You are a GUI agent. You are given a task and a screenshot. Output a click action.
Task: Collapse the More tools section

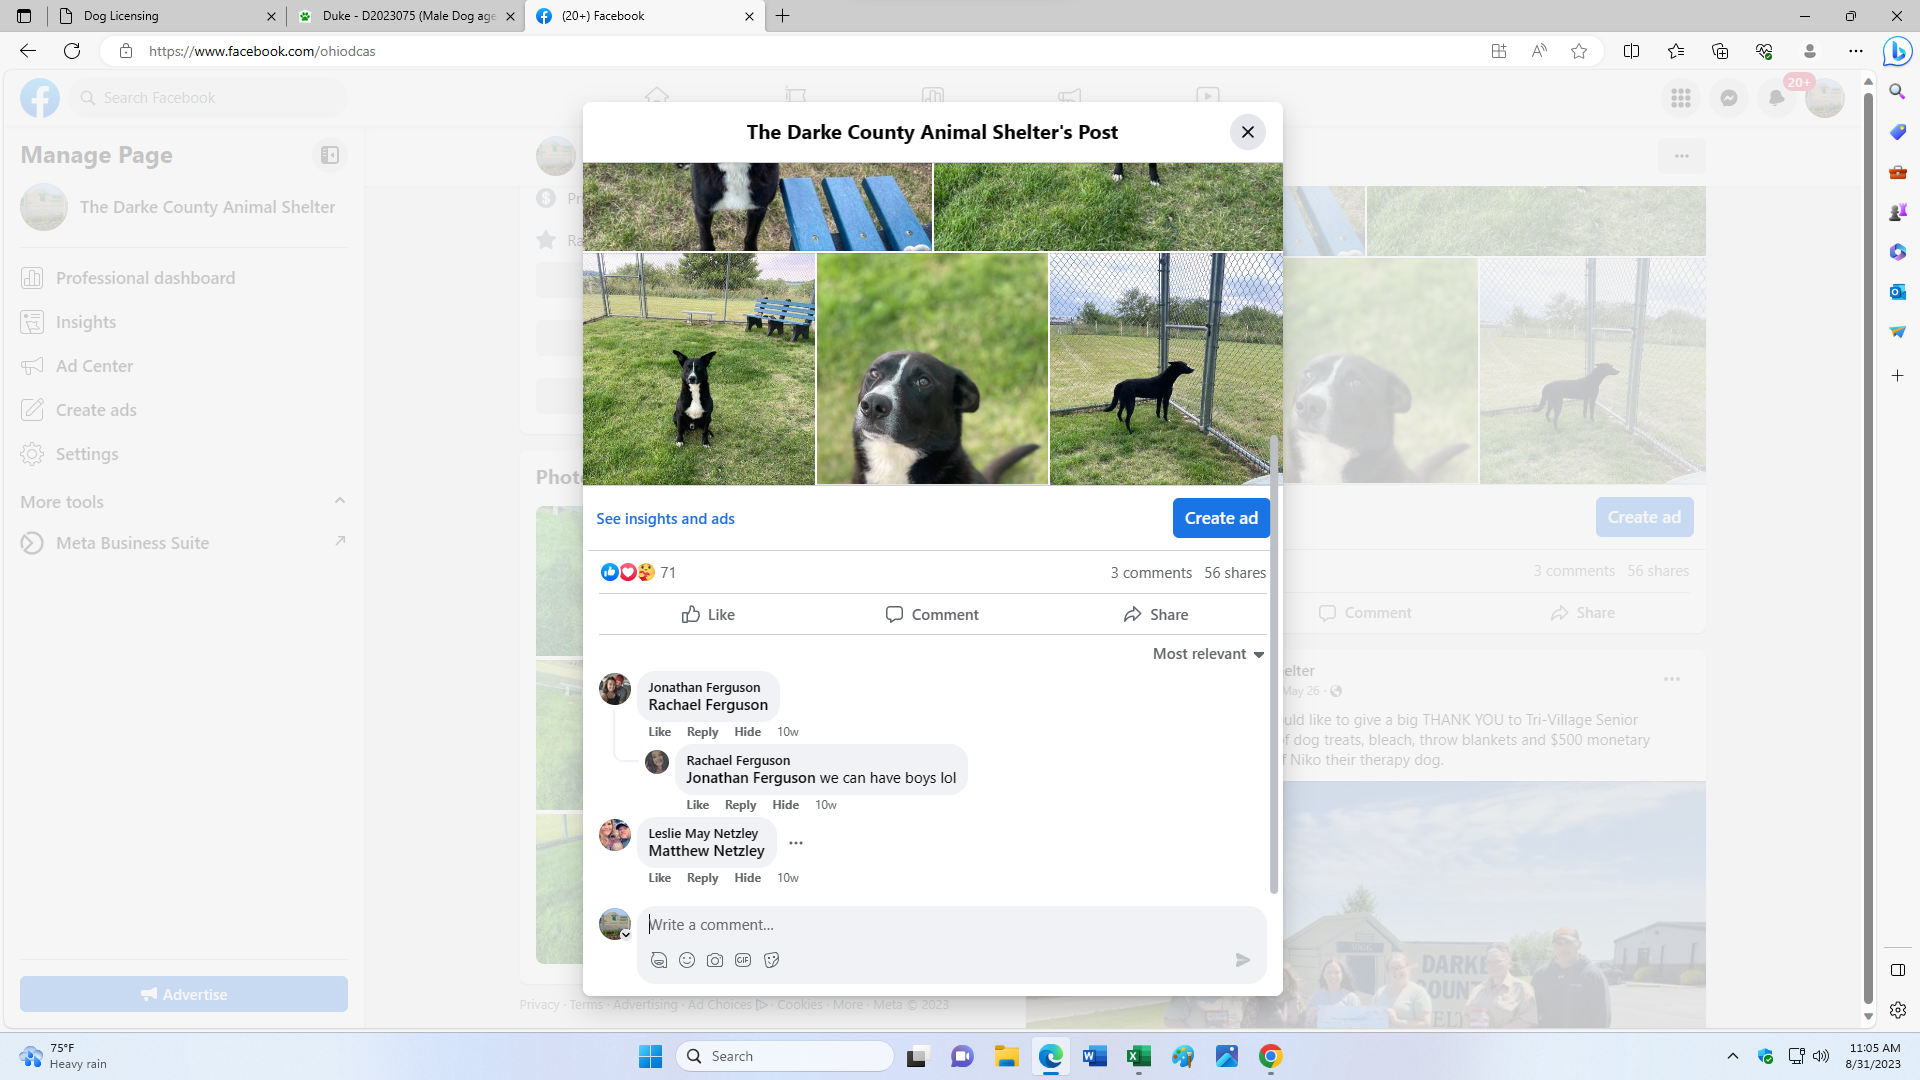pos(340,501)
